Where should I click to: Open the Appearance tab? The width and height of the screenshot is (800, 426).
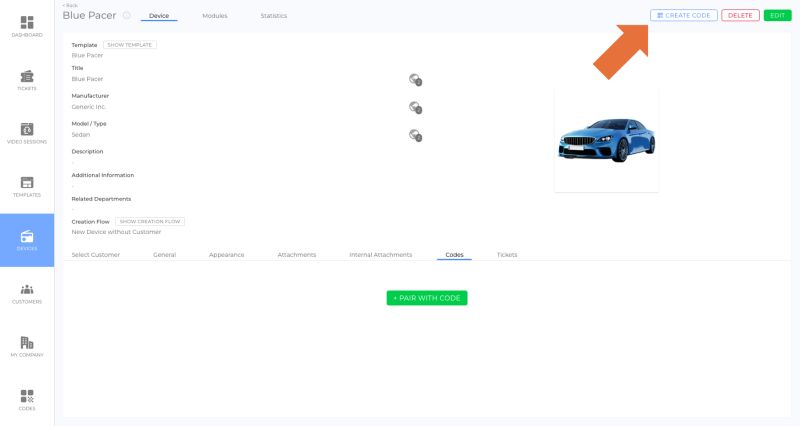click(227, 255)
